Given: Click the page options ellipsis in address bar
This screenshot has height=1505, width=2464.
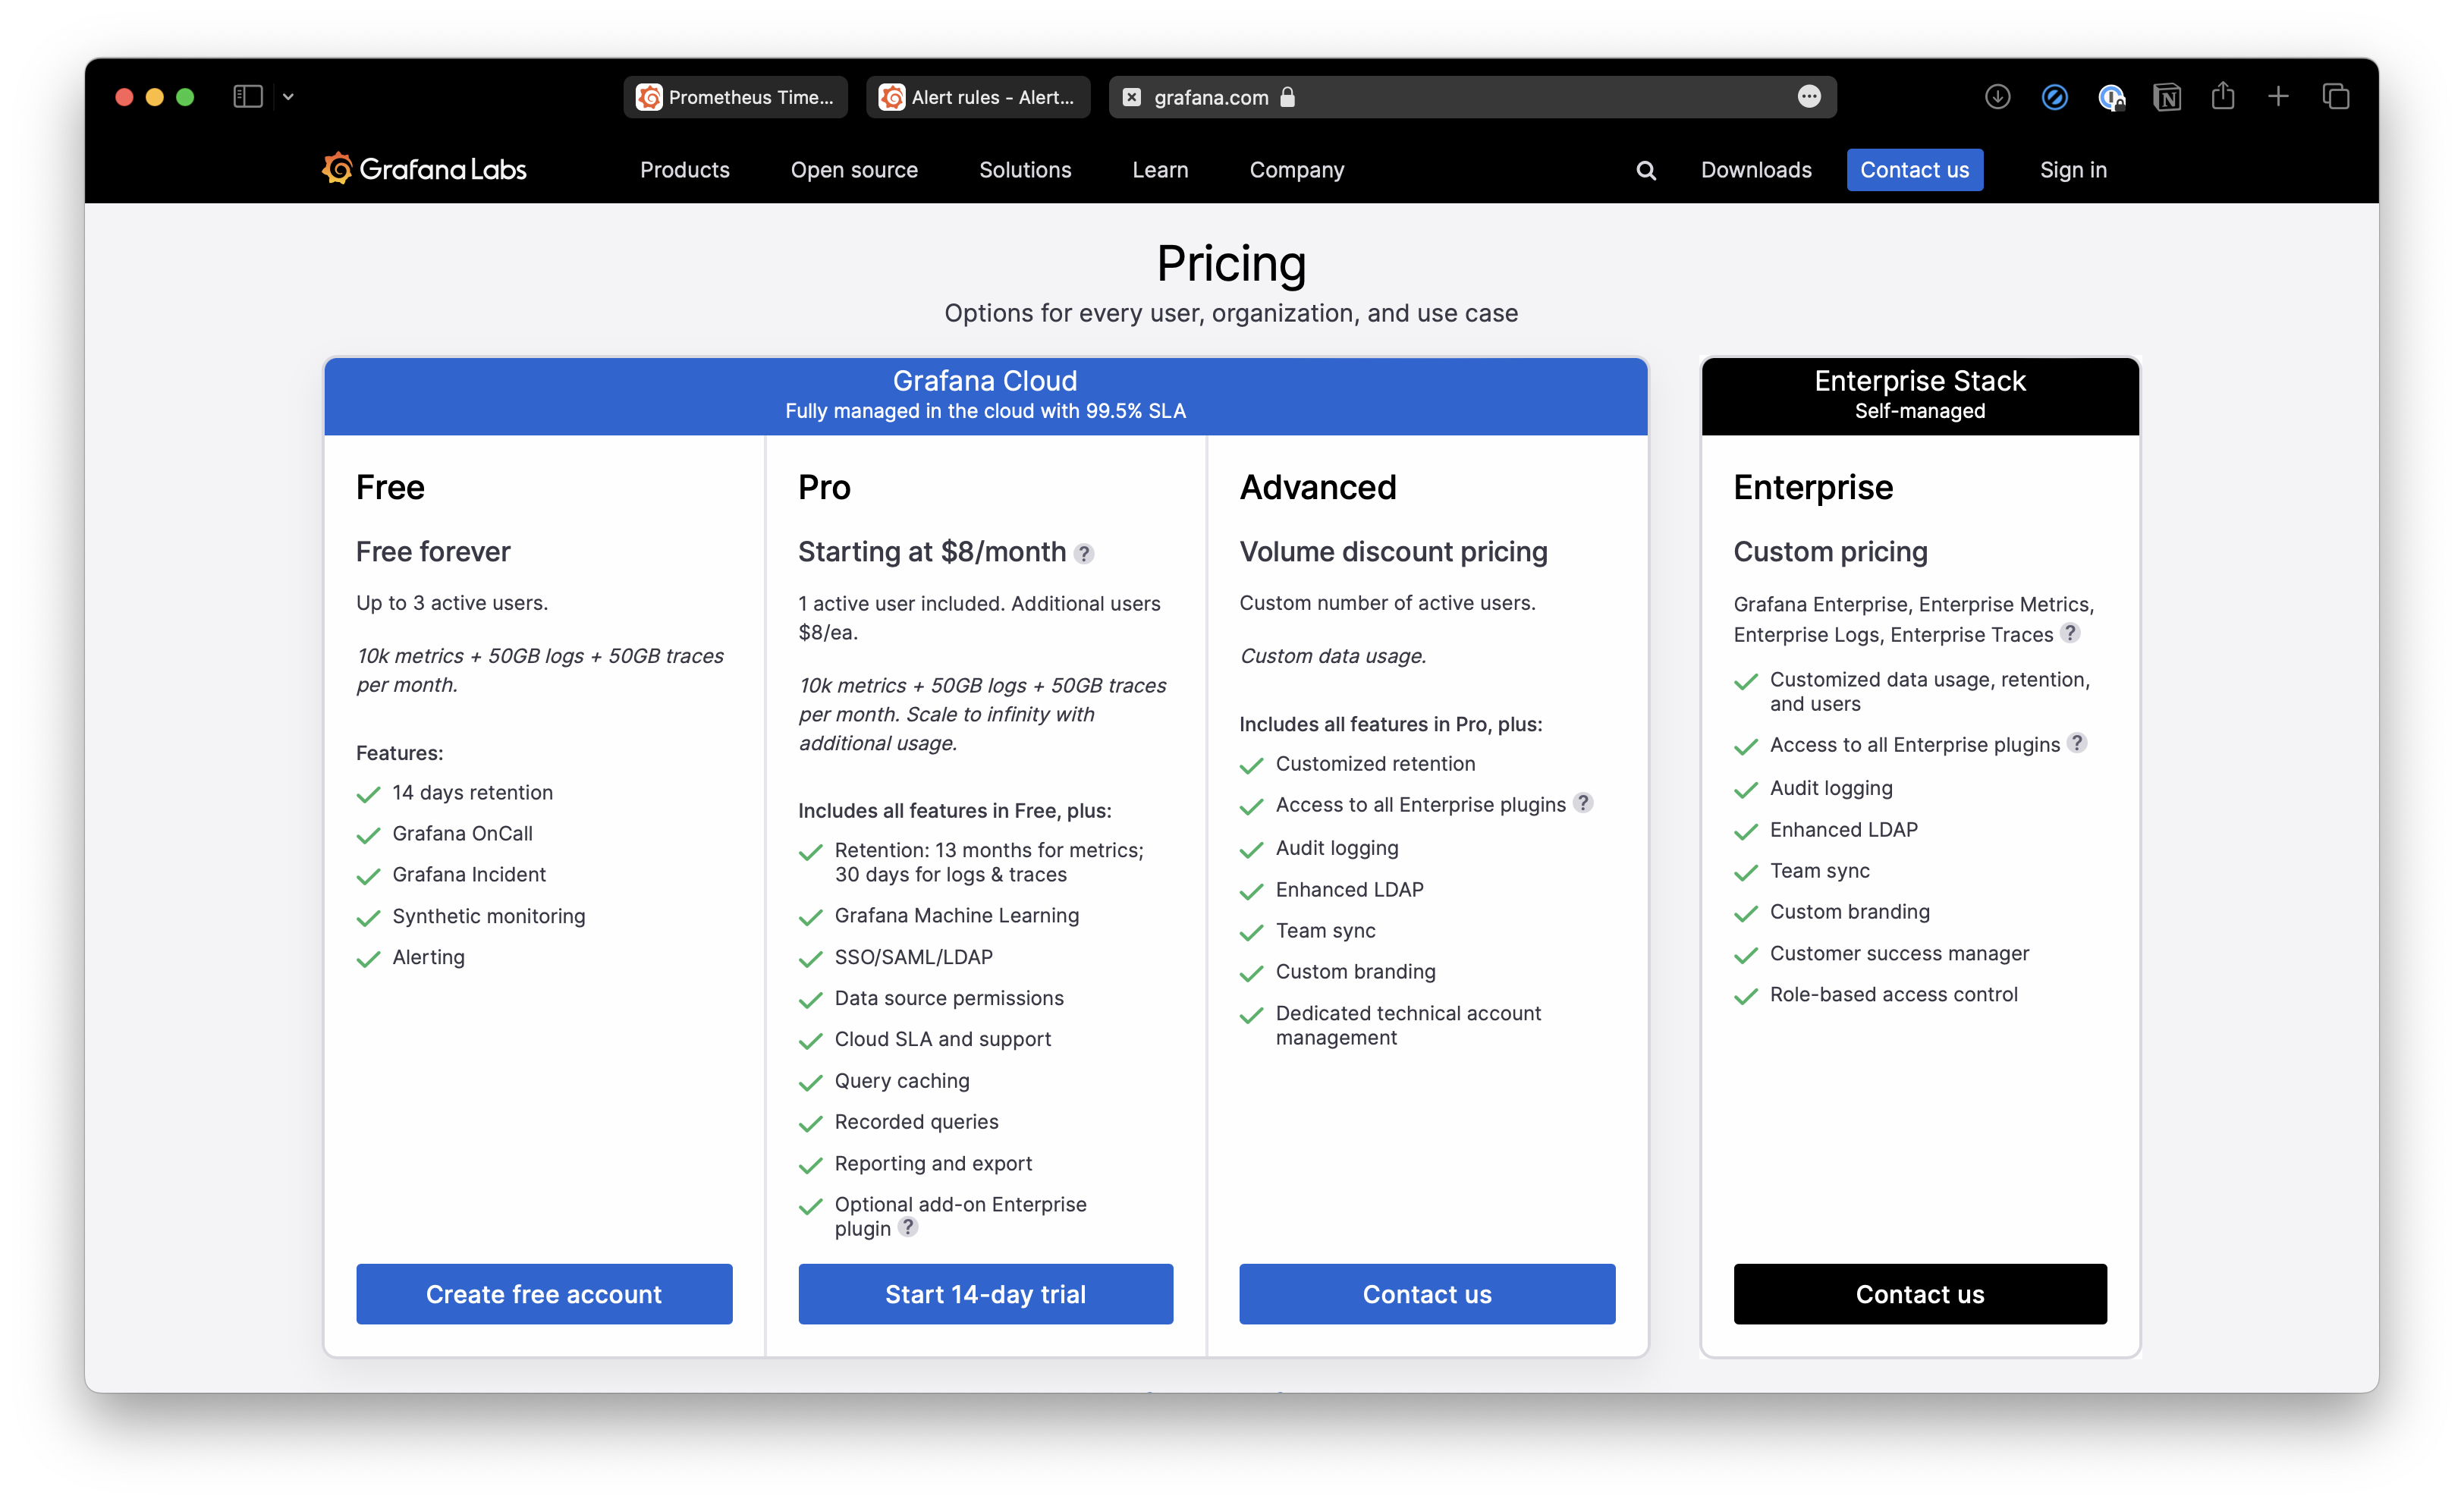Looking at the screenshot, I should pyautogui.click(x=1808, y=97).
